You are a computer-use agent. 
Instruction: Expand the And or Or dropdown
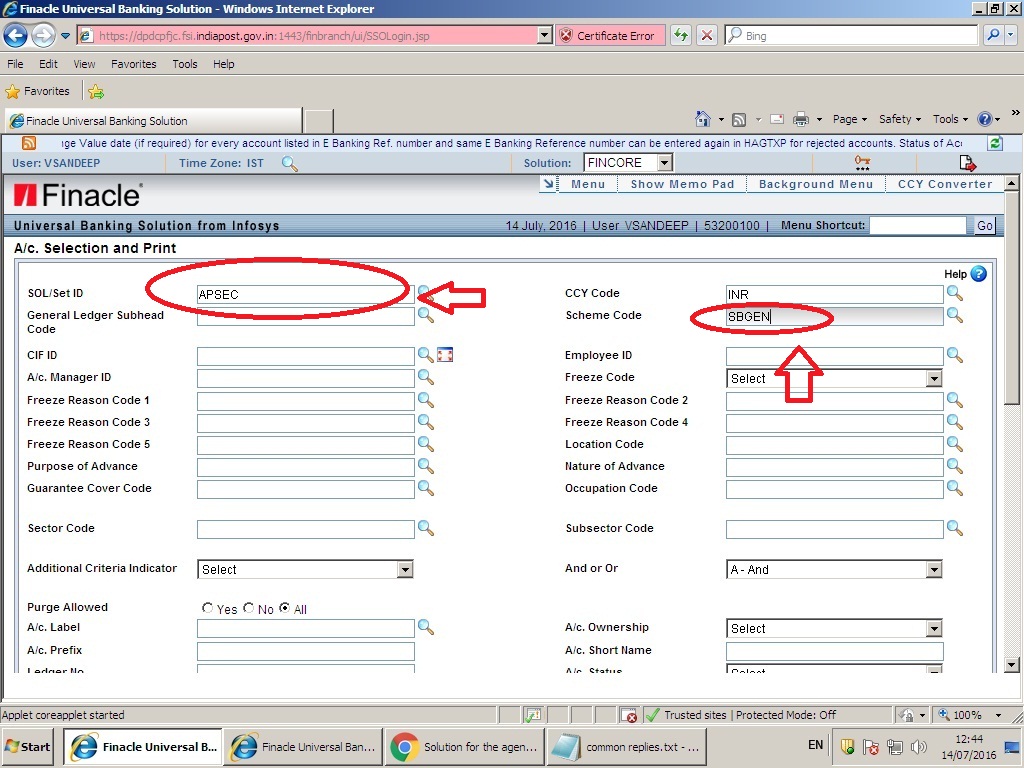tap(933, 570)
